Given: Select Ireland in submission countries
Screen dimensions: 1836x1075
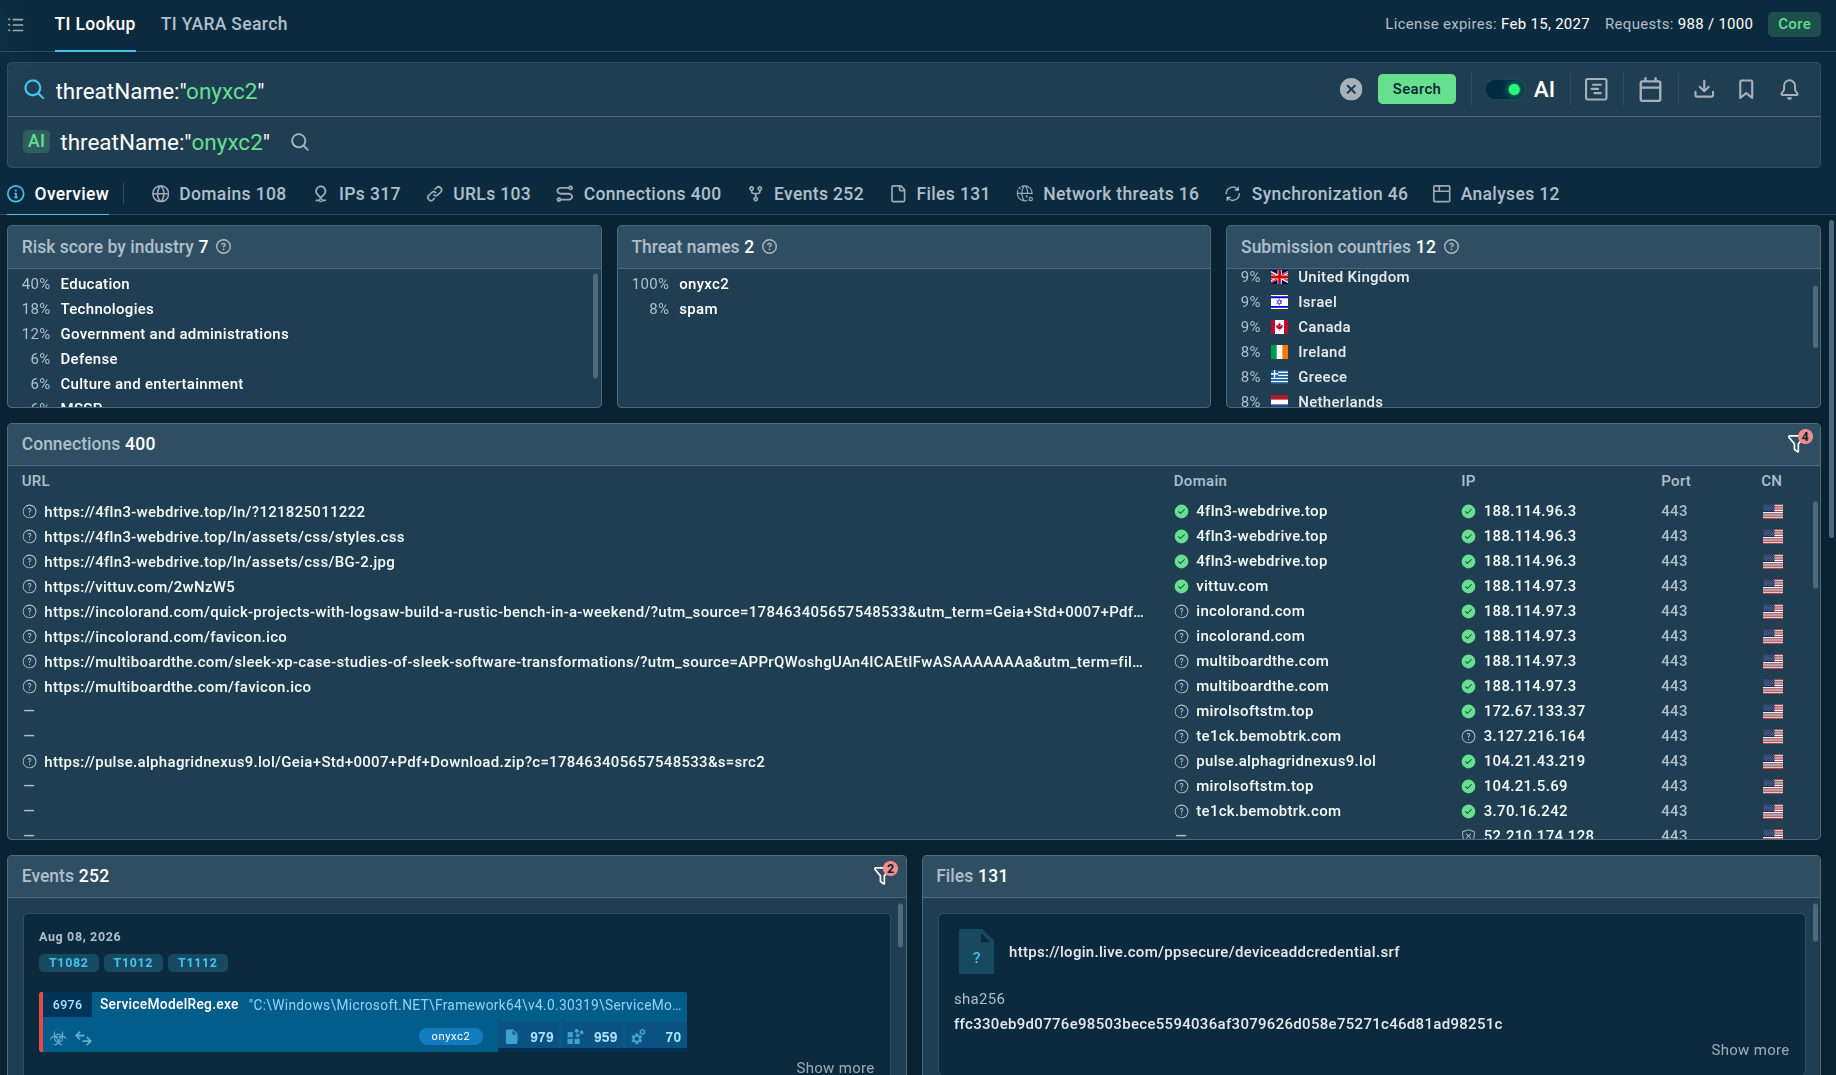Looking at the screenshot, I should 1322,352.
